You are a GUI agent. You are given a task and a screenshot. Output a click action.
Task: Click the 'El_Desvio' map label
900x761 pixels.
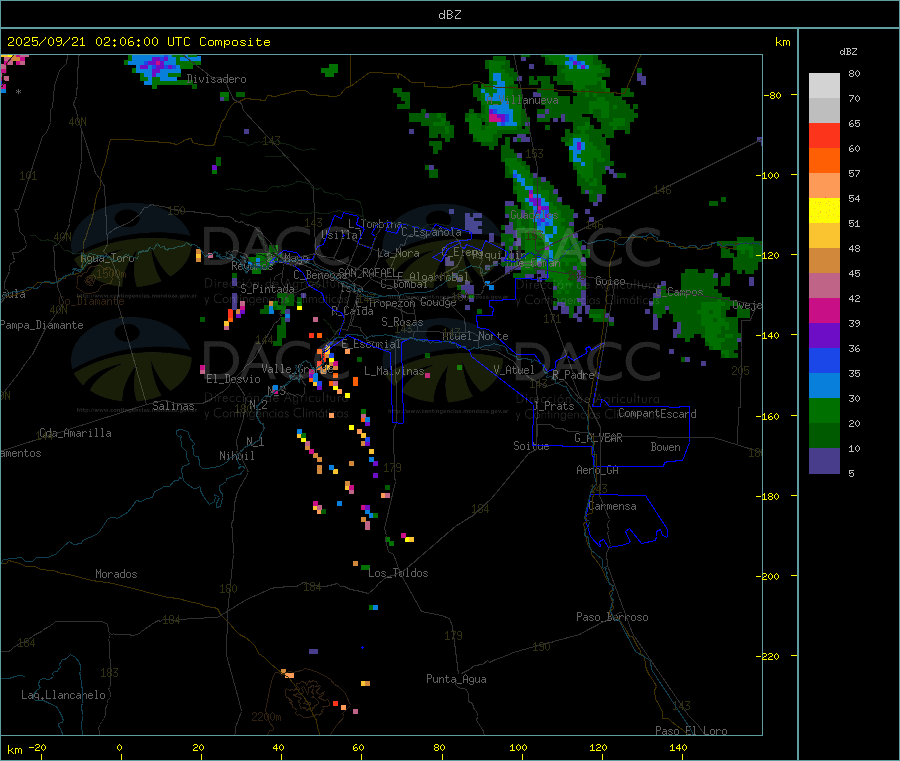[x=234, y=379]
